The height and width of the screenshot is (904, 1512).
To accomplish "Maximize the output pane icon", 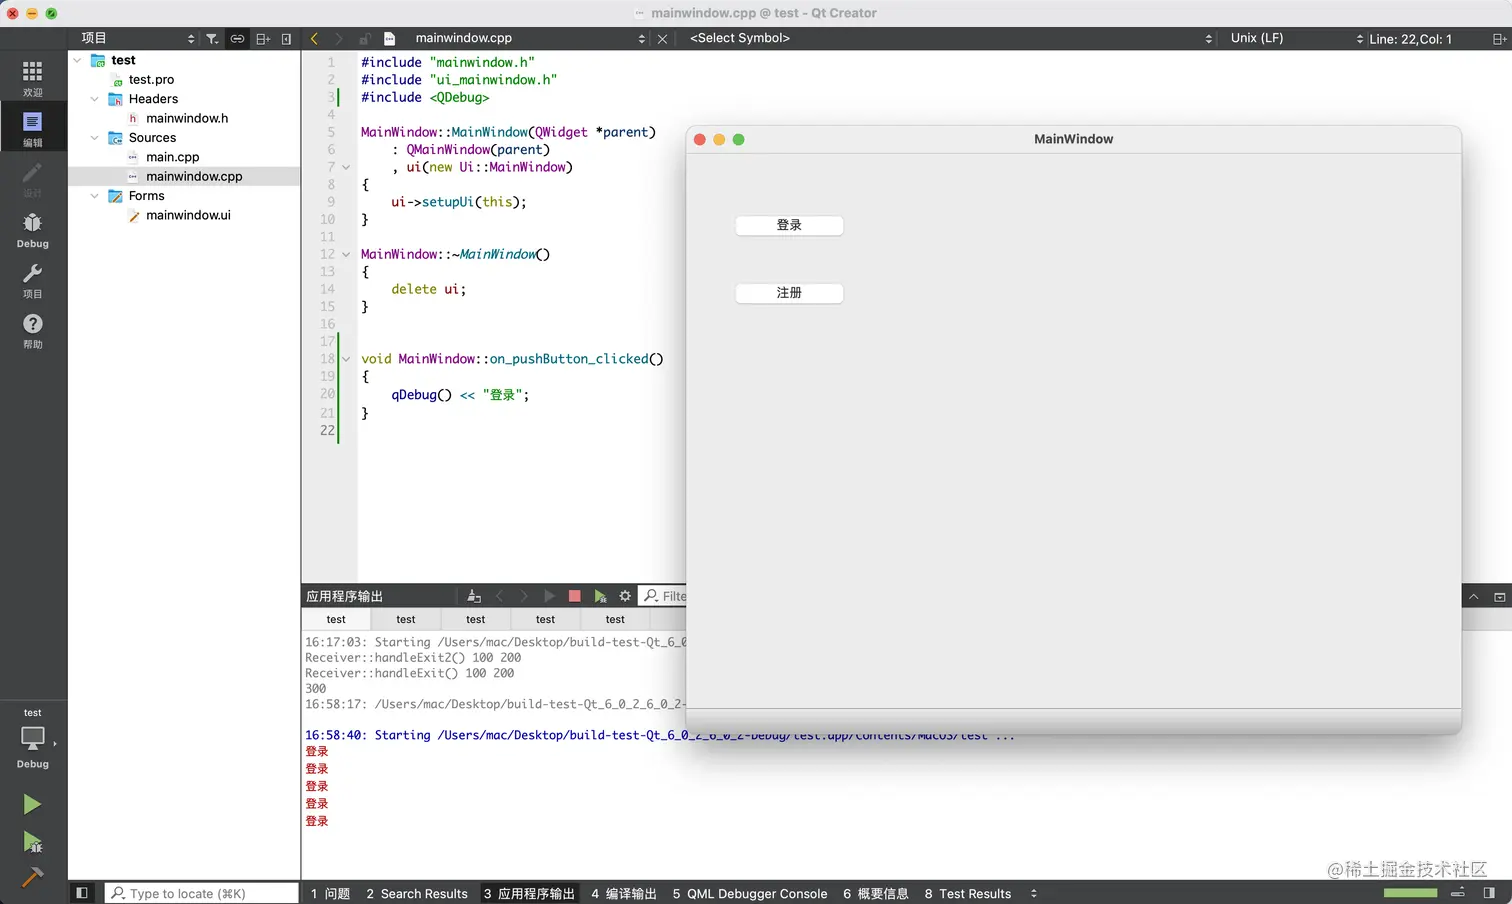I will click(x=1499, y=597).
